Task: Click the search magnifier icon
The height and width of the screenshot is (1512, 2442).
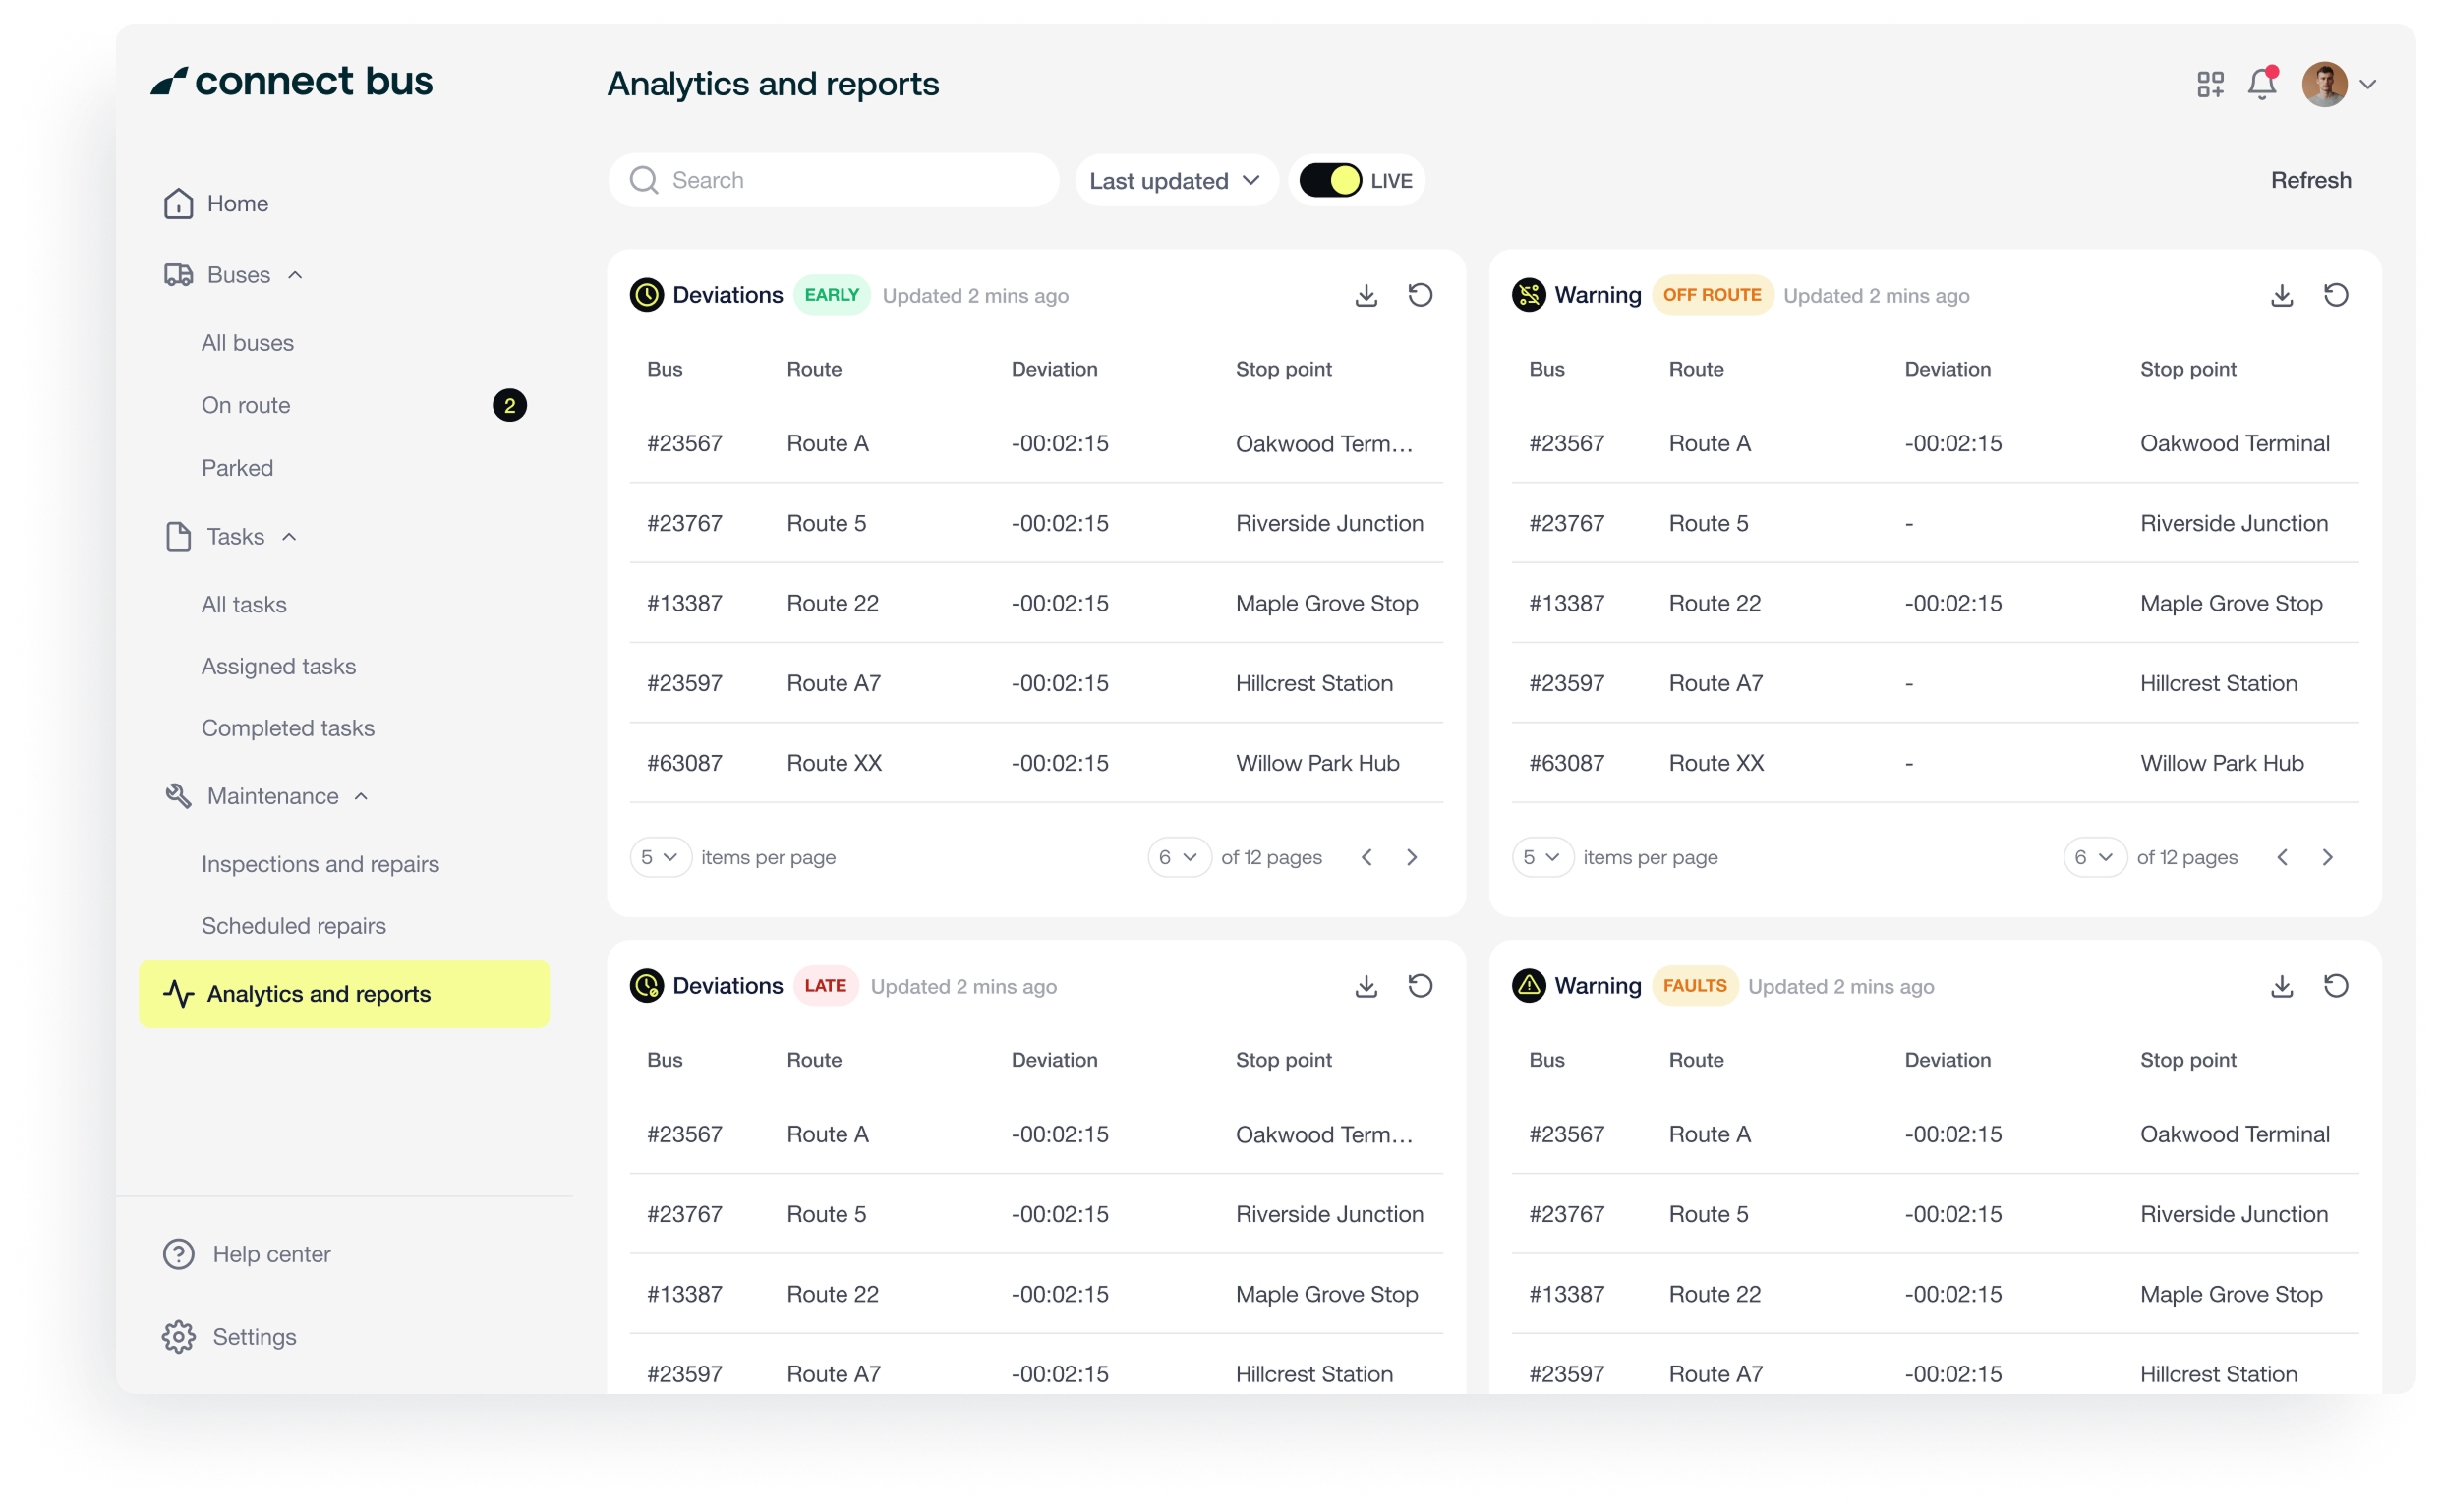Action: click(x=644, y=180)
